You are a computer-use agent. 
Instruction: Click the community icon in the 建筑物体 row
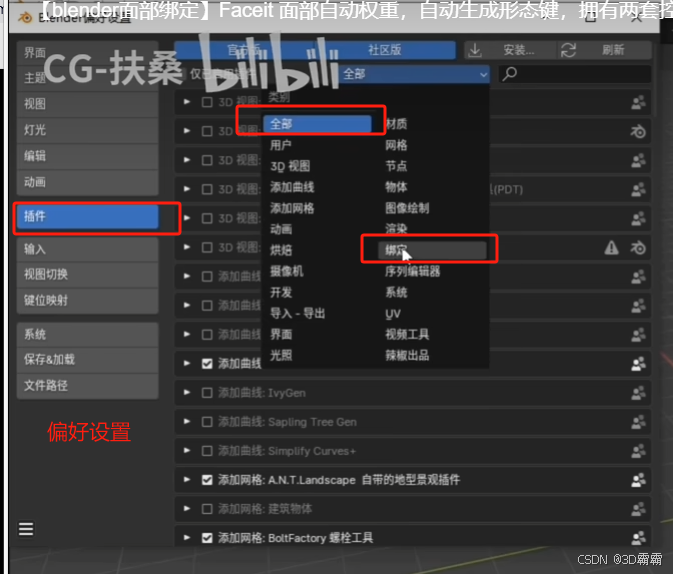click(638, 509)
